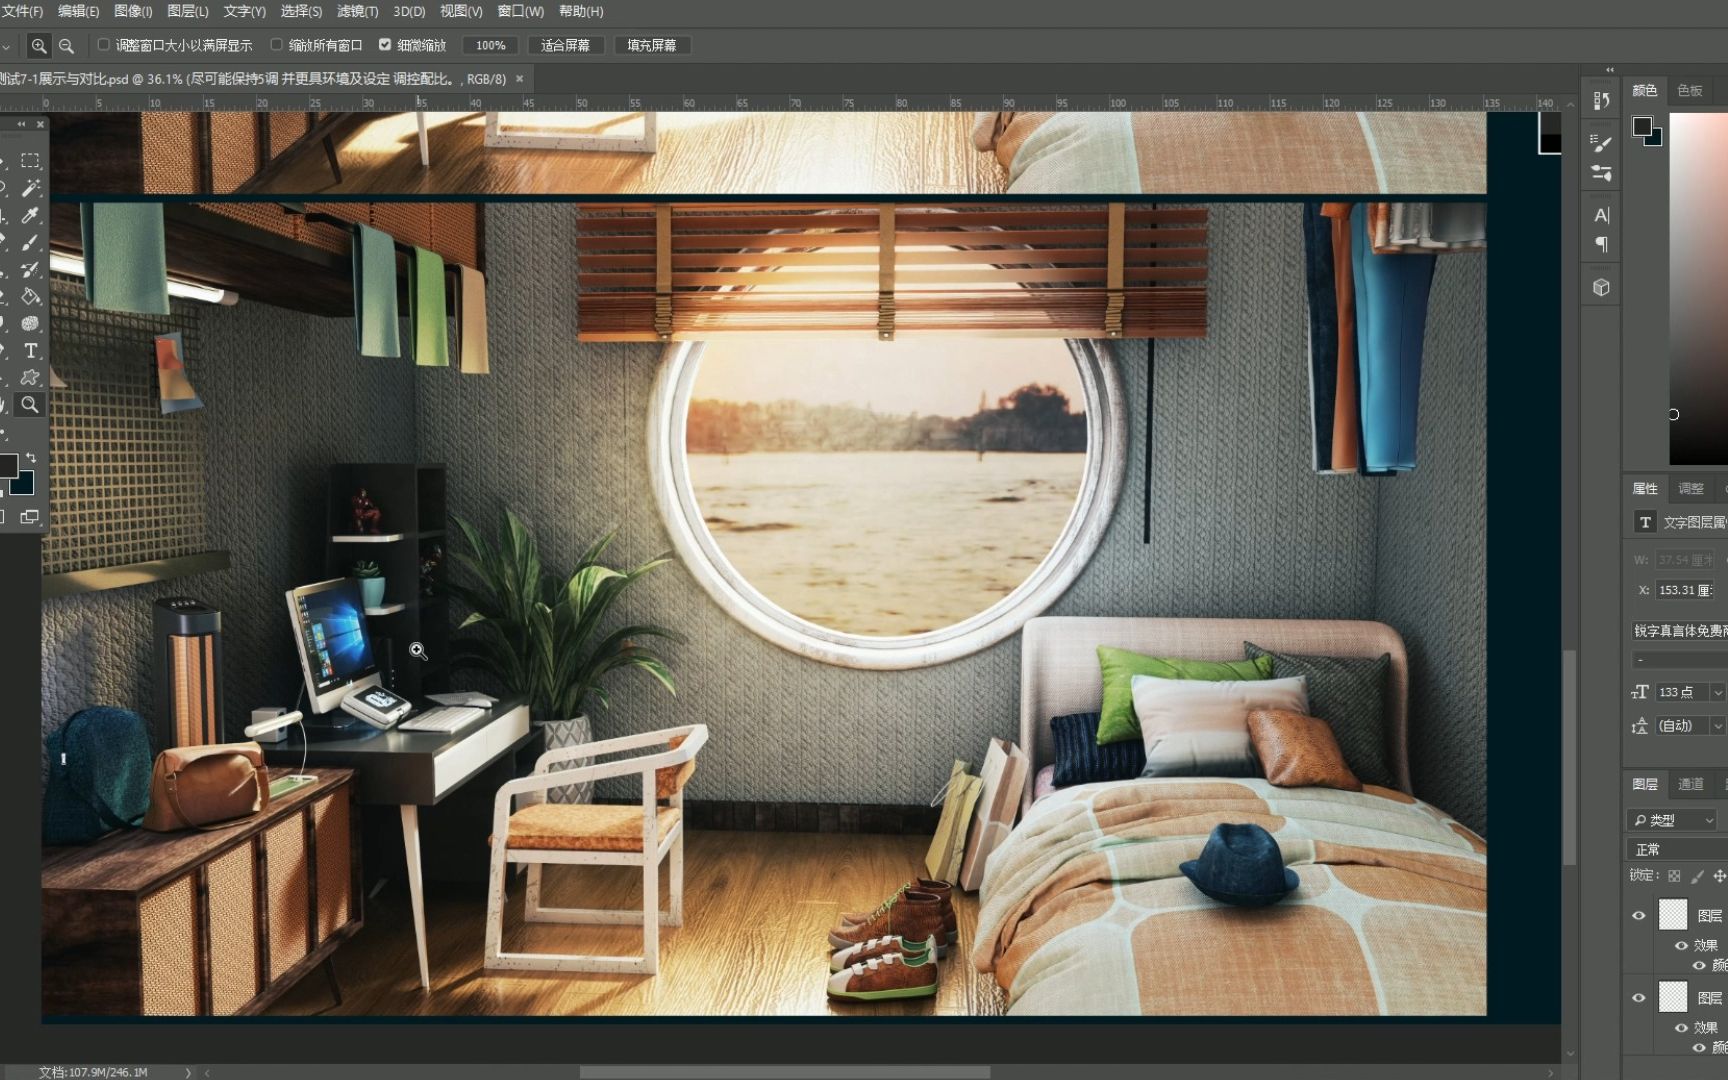The height and width of the screenshot is (1080, 1728).
Task: Select the History Brush tool
Action: 30,269
